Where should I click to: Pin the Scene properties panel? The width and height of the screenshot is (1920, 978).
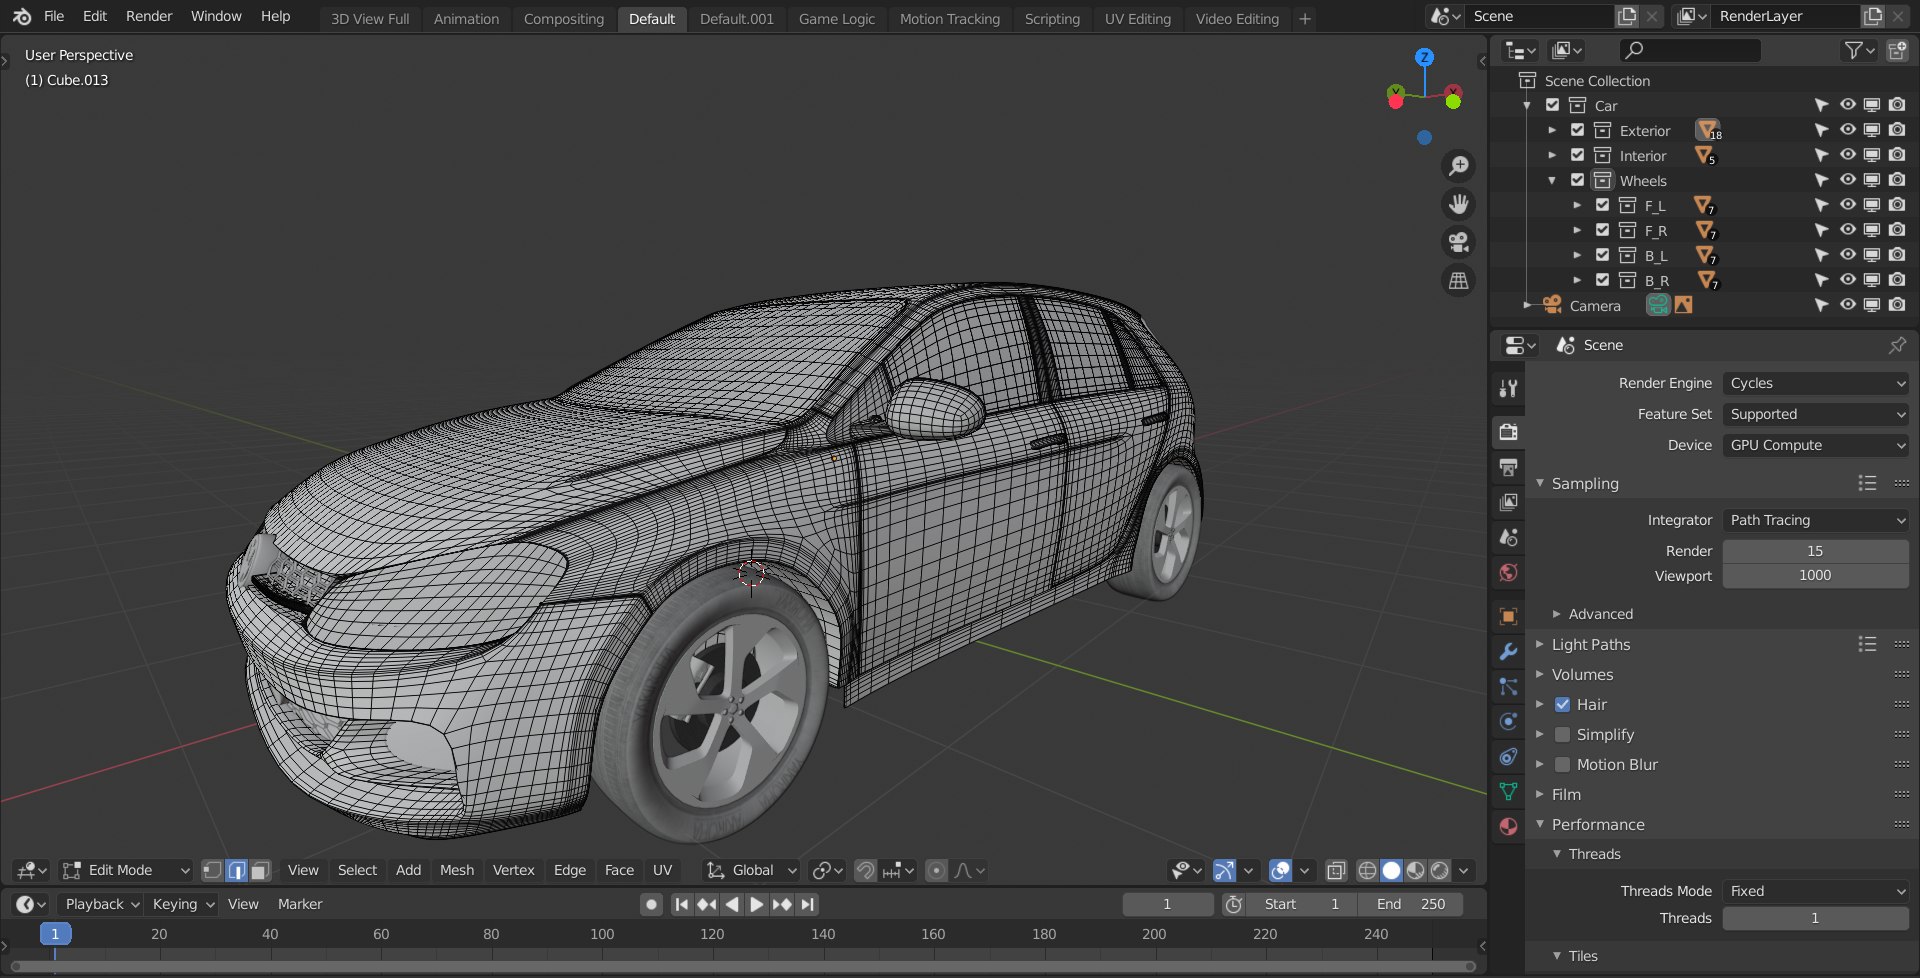click(1897, 345)
